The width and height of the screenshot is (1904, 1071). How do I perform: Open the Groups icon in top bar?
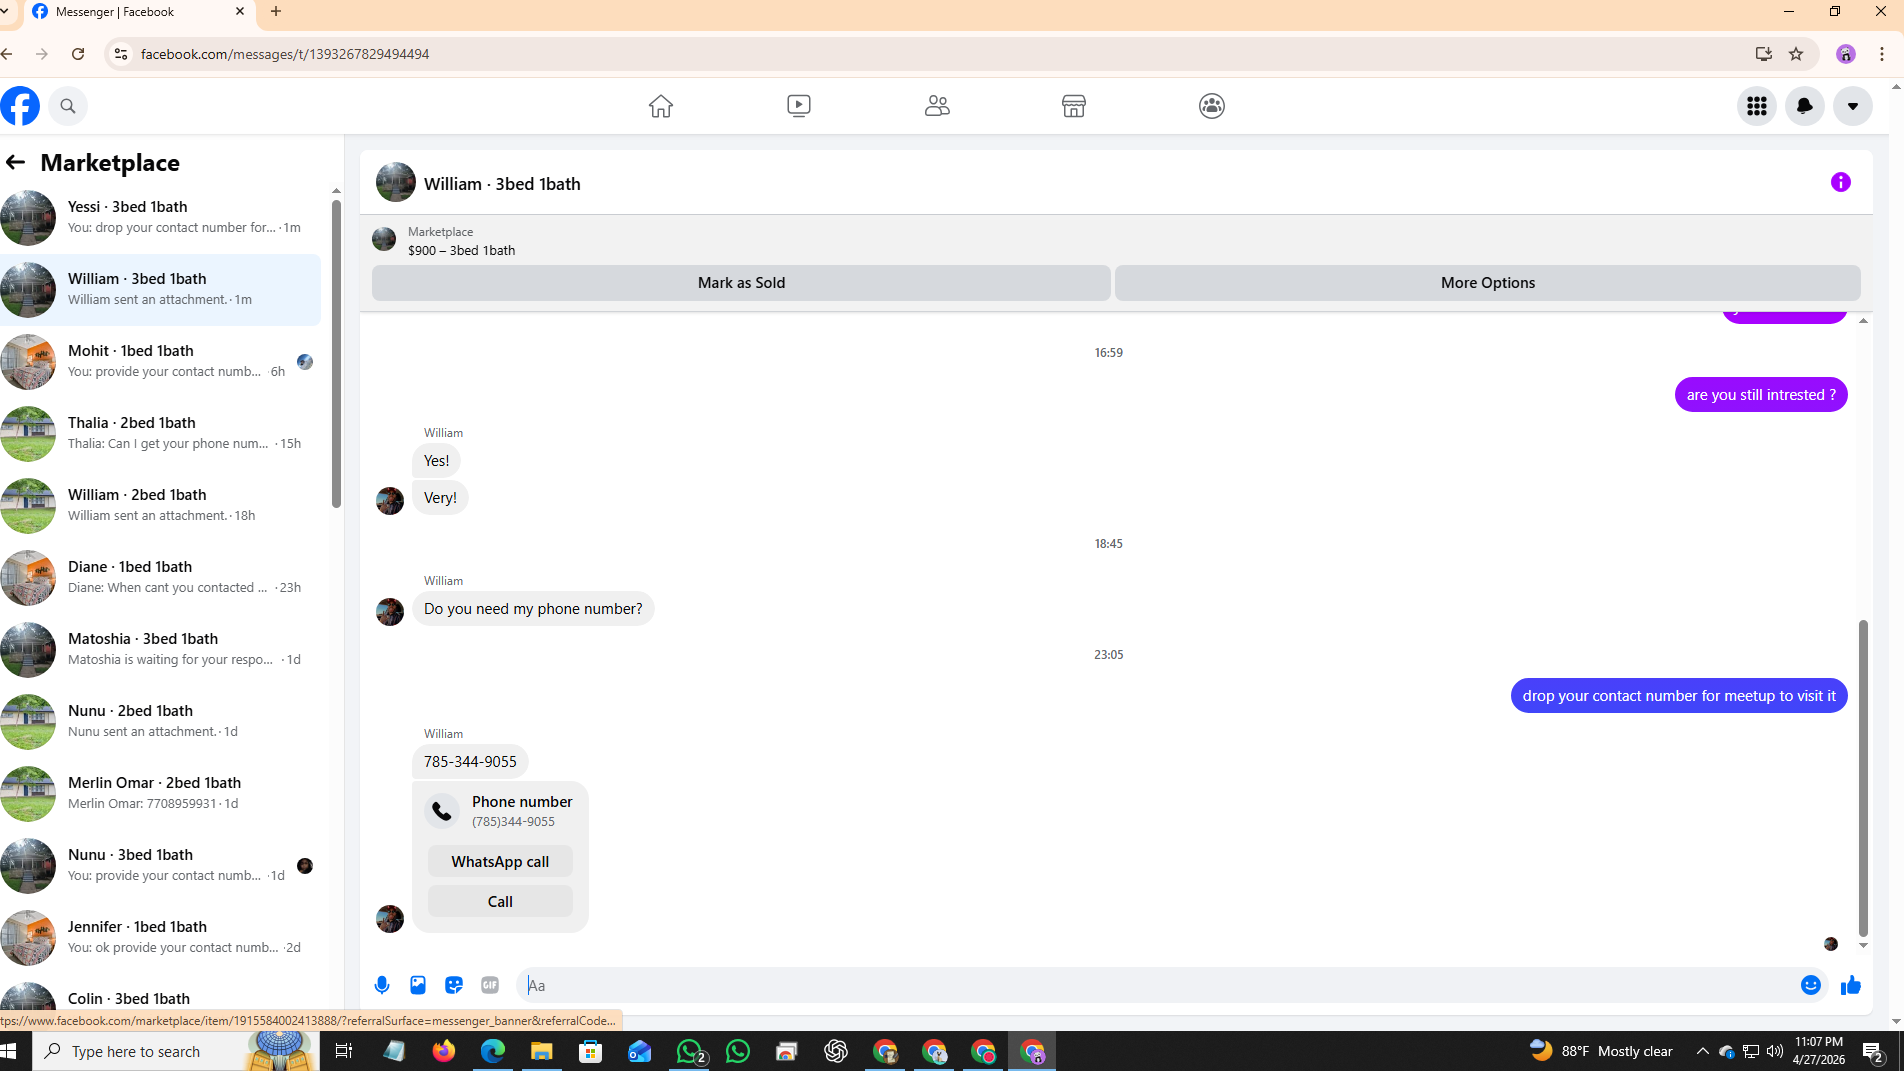coord(1212,106)
